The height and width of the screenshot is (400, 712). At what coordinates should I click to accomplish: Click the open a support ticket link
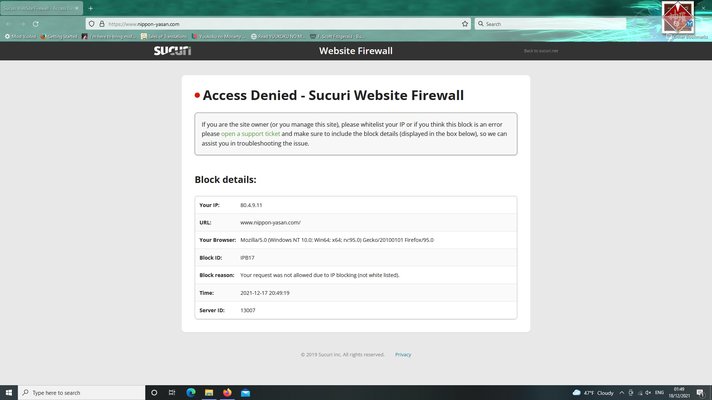244,133
